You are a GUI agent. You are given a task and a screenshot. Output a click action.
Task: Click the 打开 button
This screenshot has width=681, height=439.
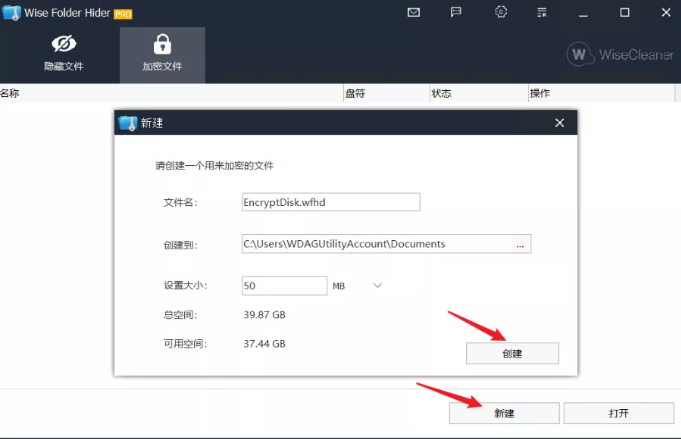click(x=617, y=413)
